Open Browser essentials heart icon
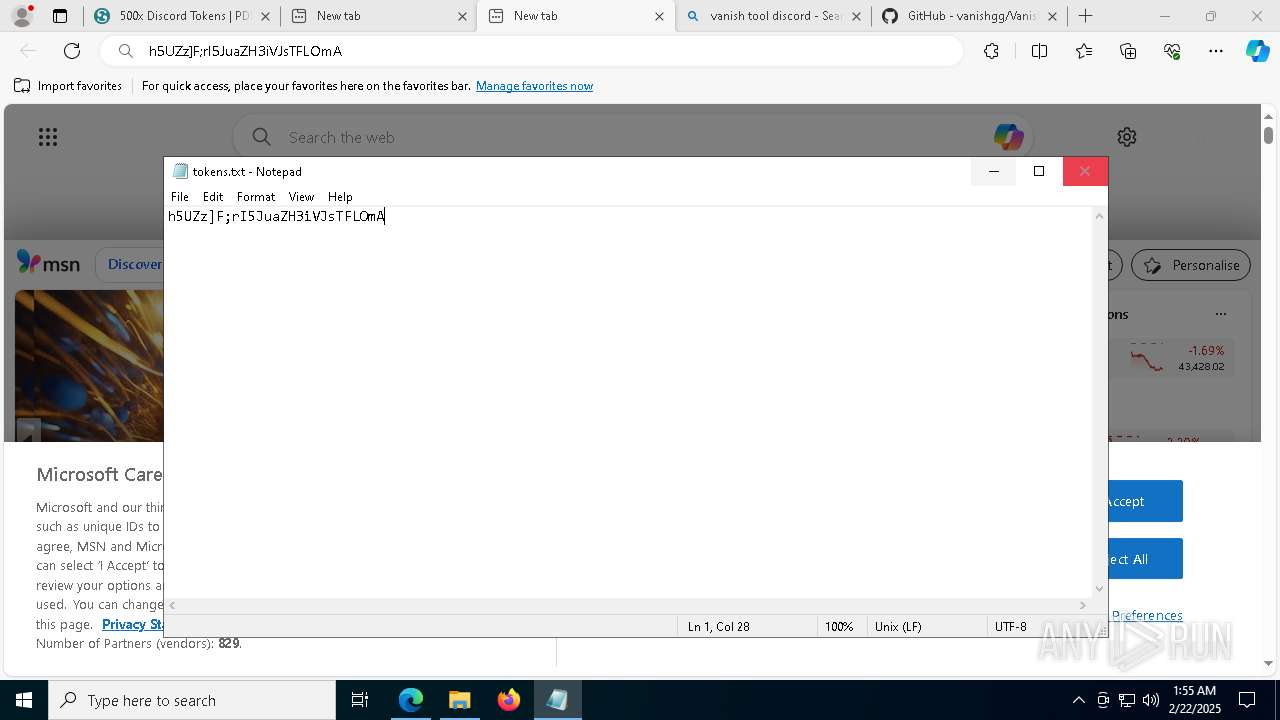 tap(1172, 51)
